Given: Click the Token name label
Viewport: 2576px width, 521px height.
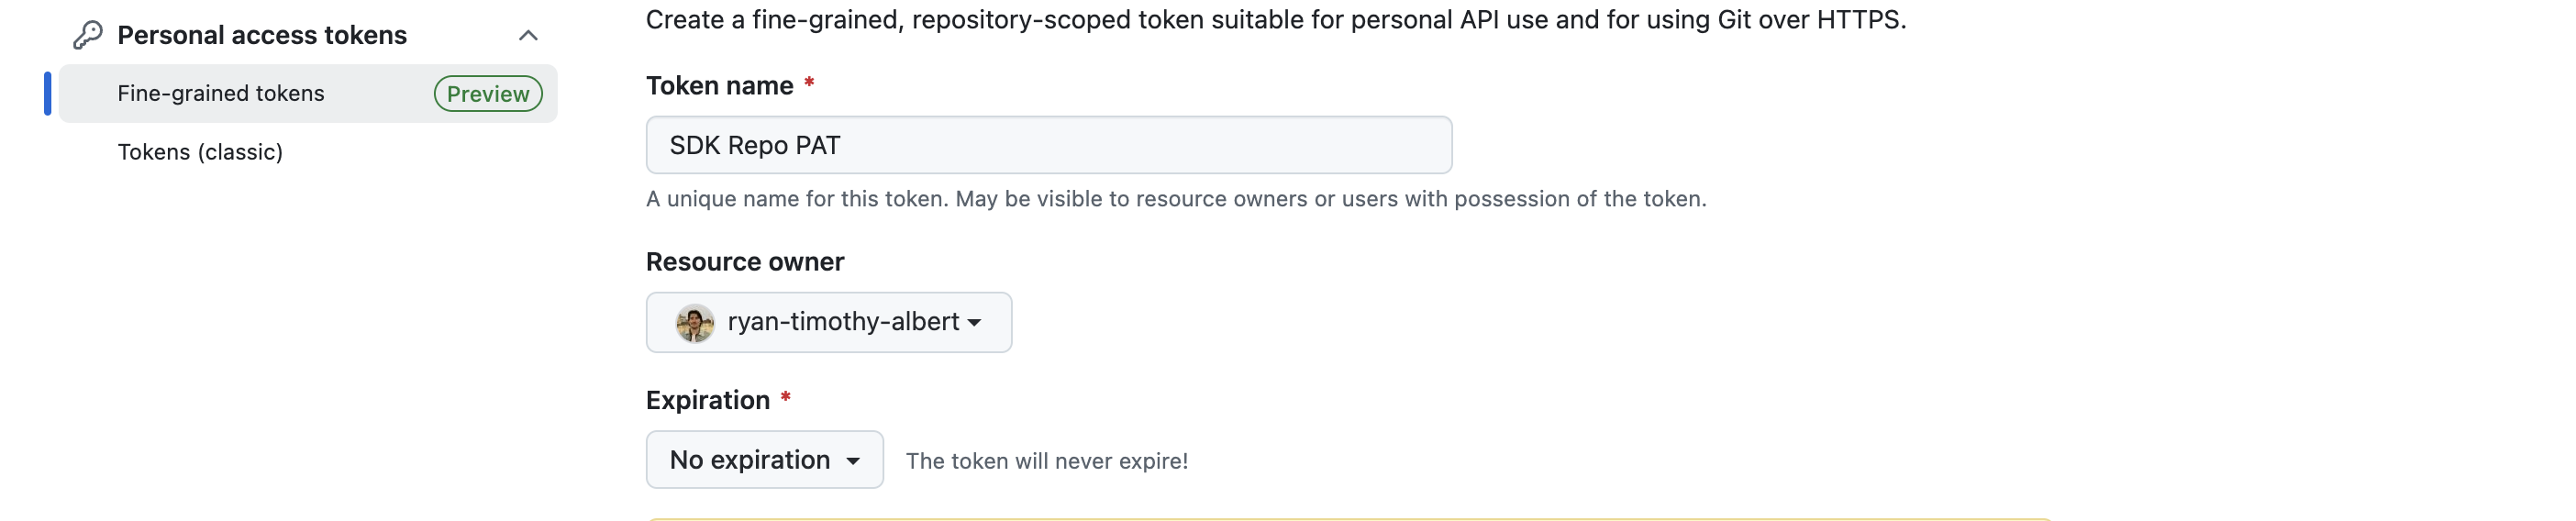Looking at the screenshot, I should 719,86.
